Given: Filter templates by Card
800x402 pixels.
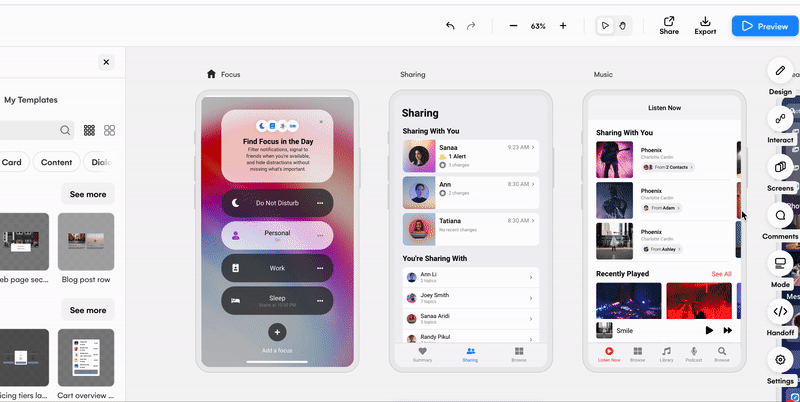Looking at the screenshot, I should [11, 162].
